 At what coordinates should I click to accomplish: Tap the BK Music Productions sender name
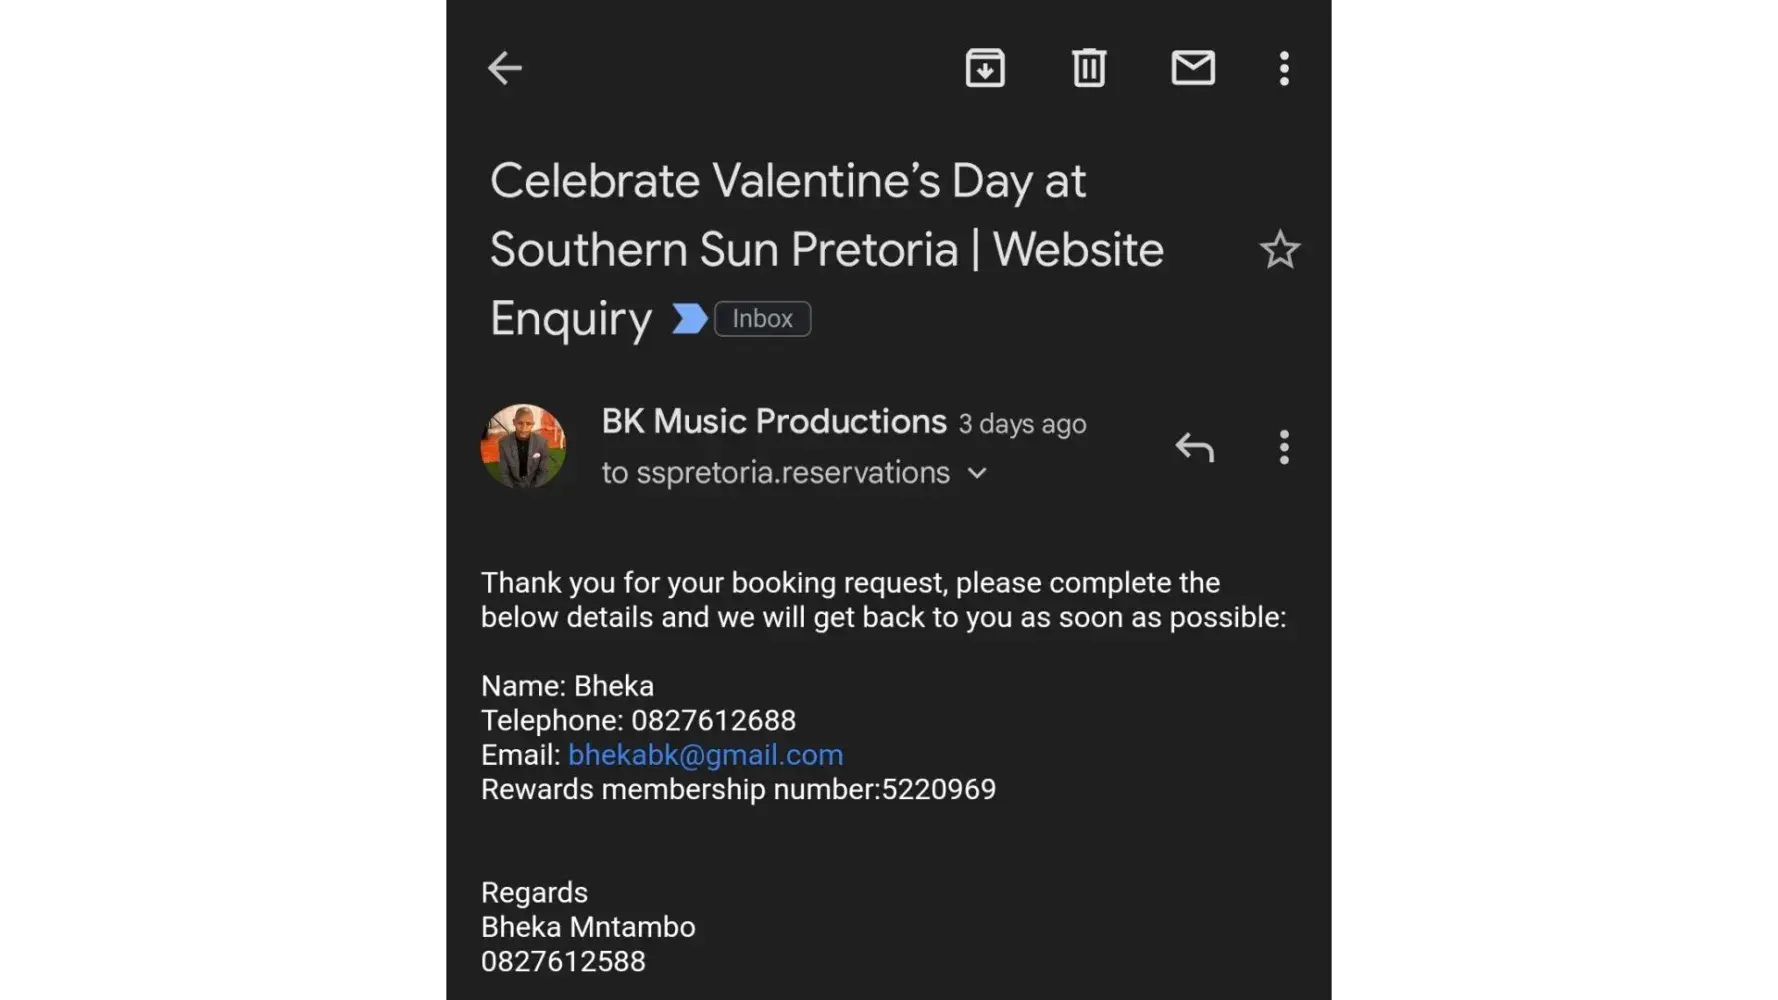(x=773, y=422)
